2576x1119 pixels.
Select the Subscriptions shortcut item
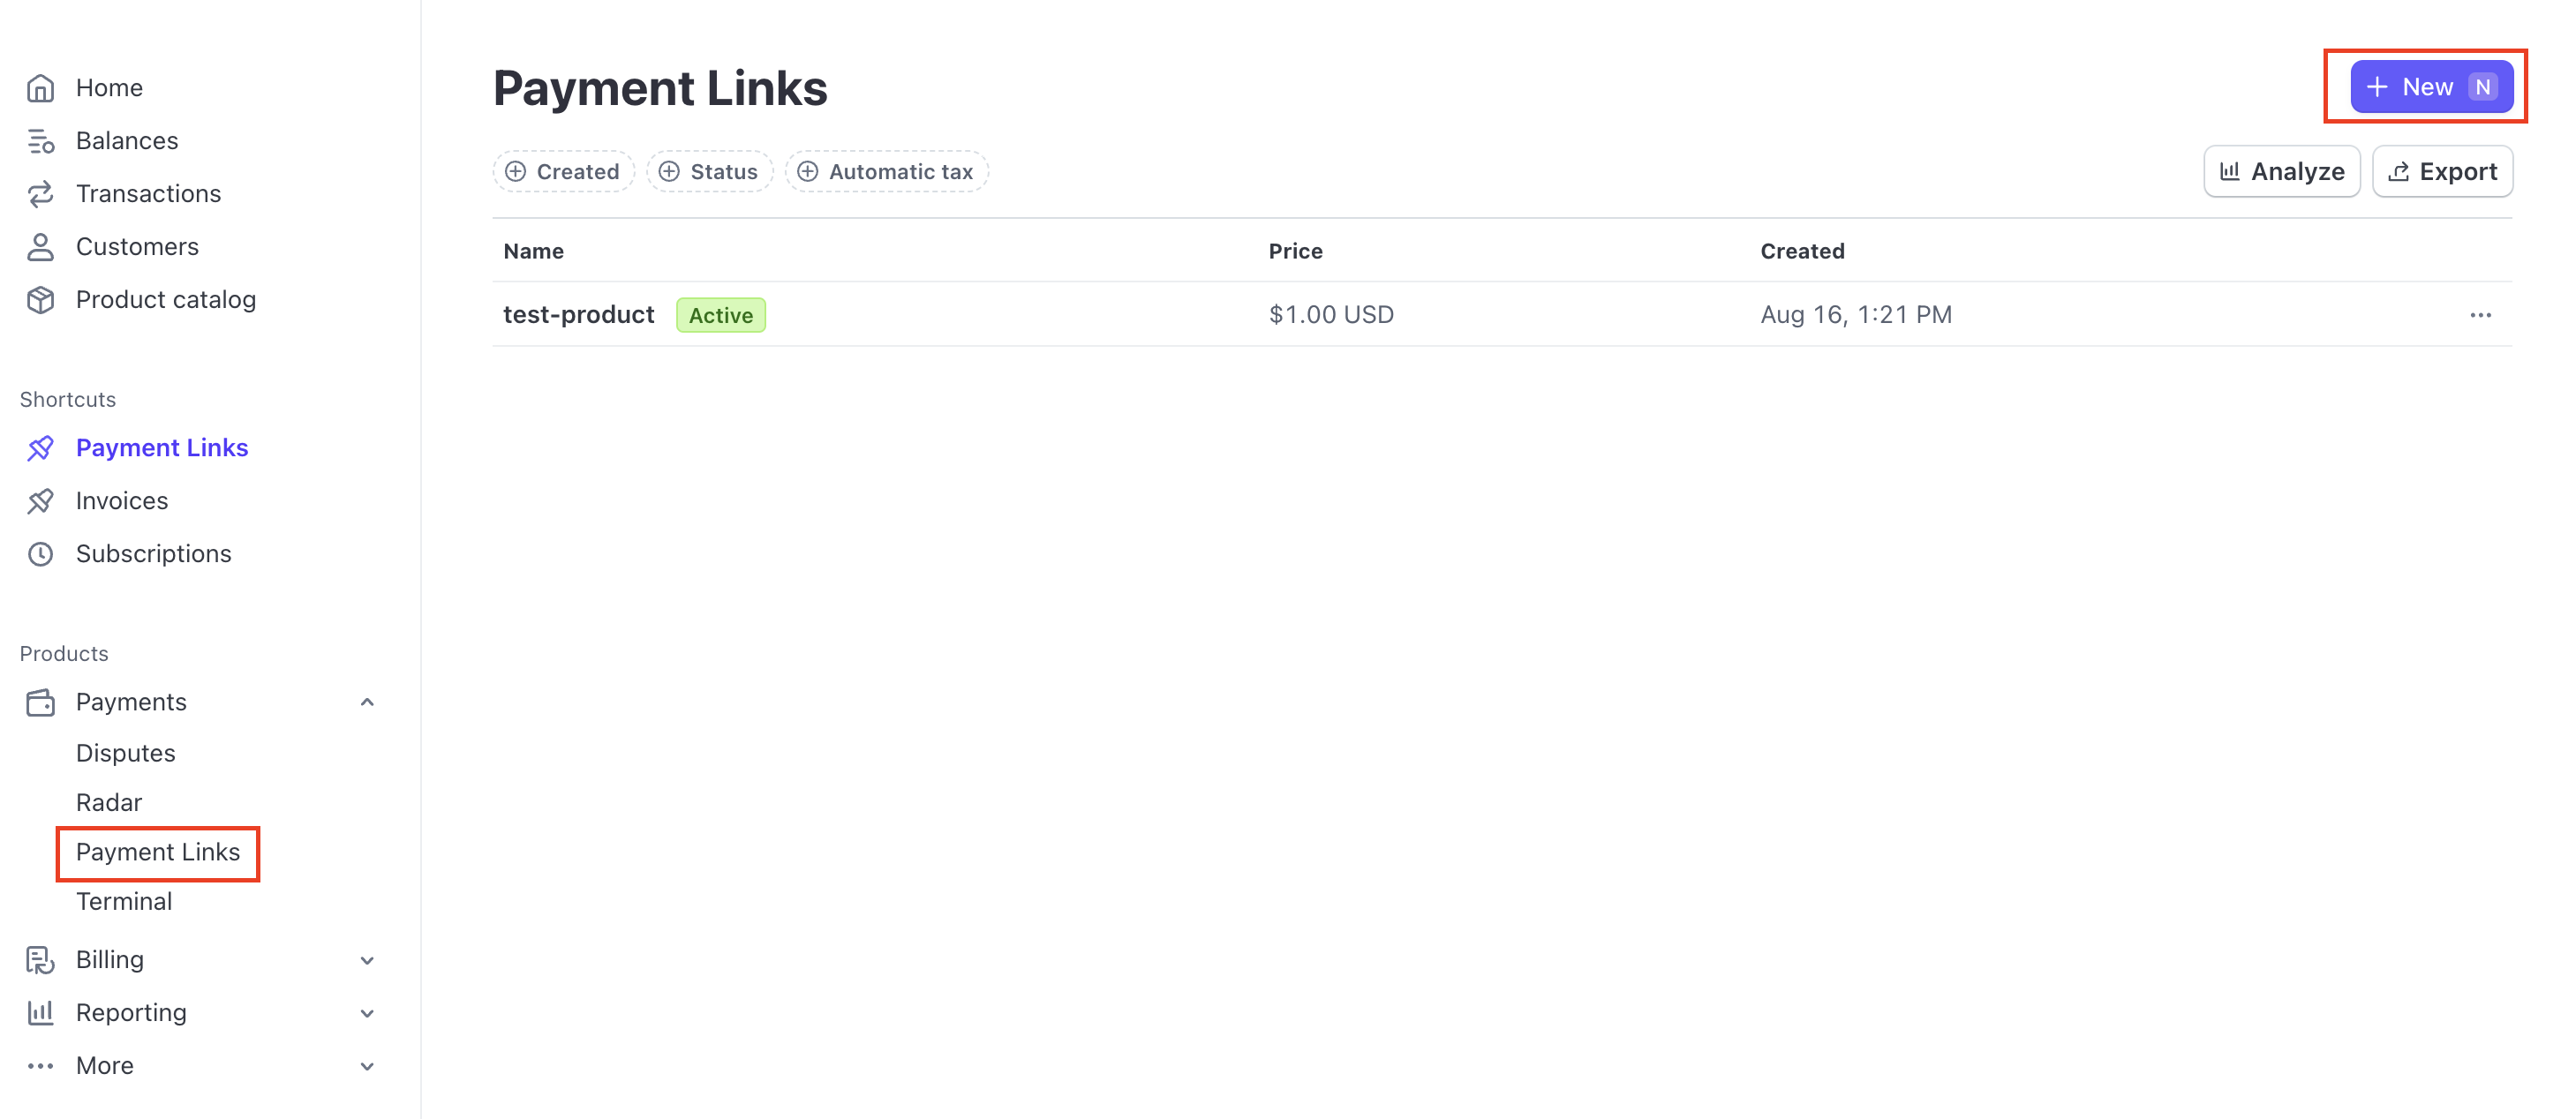point(153,552)
